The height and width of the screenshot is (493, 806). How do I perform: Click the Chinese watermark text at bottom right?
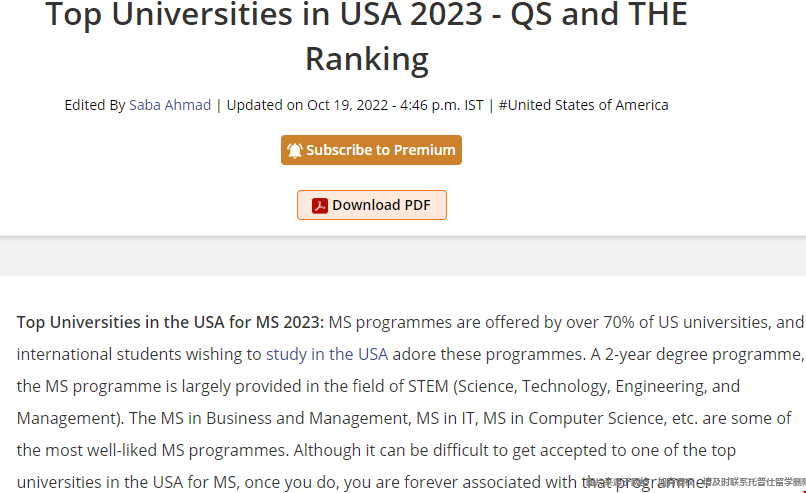click(x=696, y=482)
